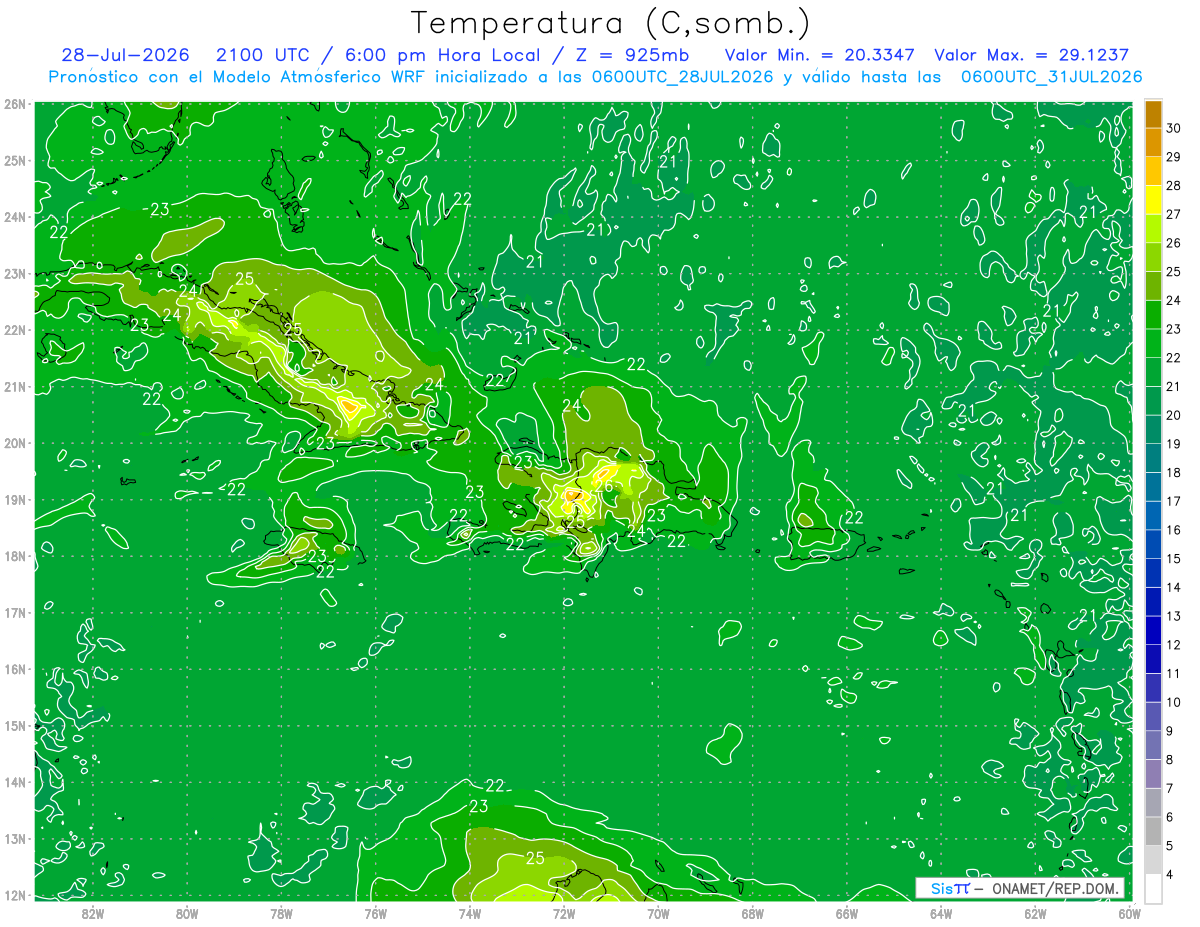This screenshot has width=1200, height=927.
Task: Click the '23N' latitude label
Action: pos(15,274)
